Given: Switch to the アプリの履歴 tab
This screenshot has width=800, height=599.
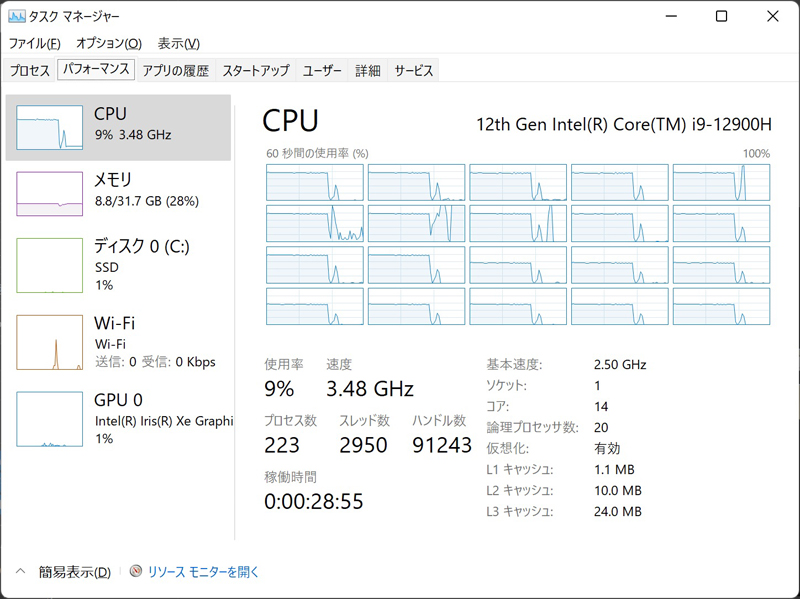Looking at the screenshot, I should pos(173,70).
